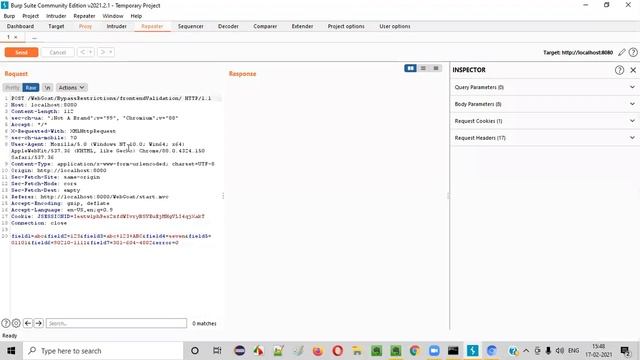
Task: Open the Project menu
Action: click(31, 16)
